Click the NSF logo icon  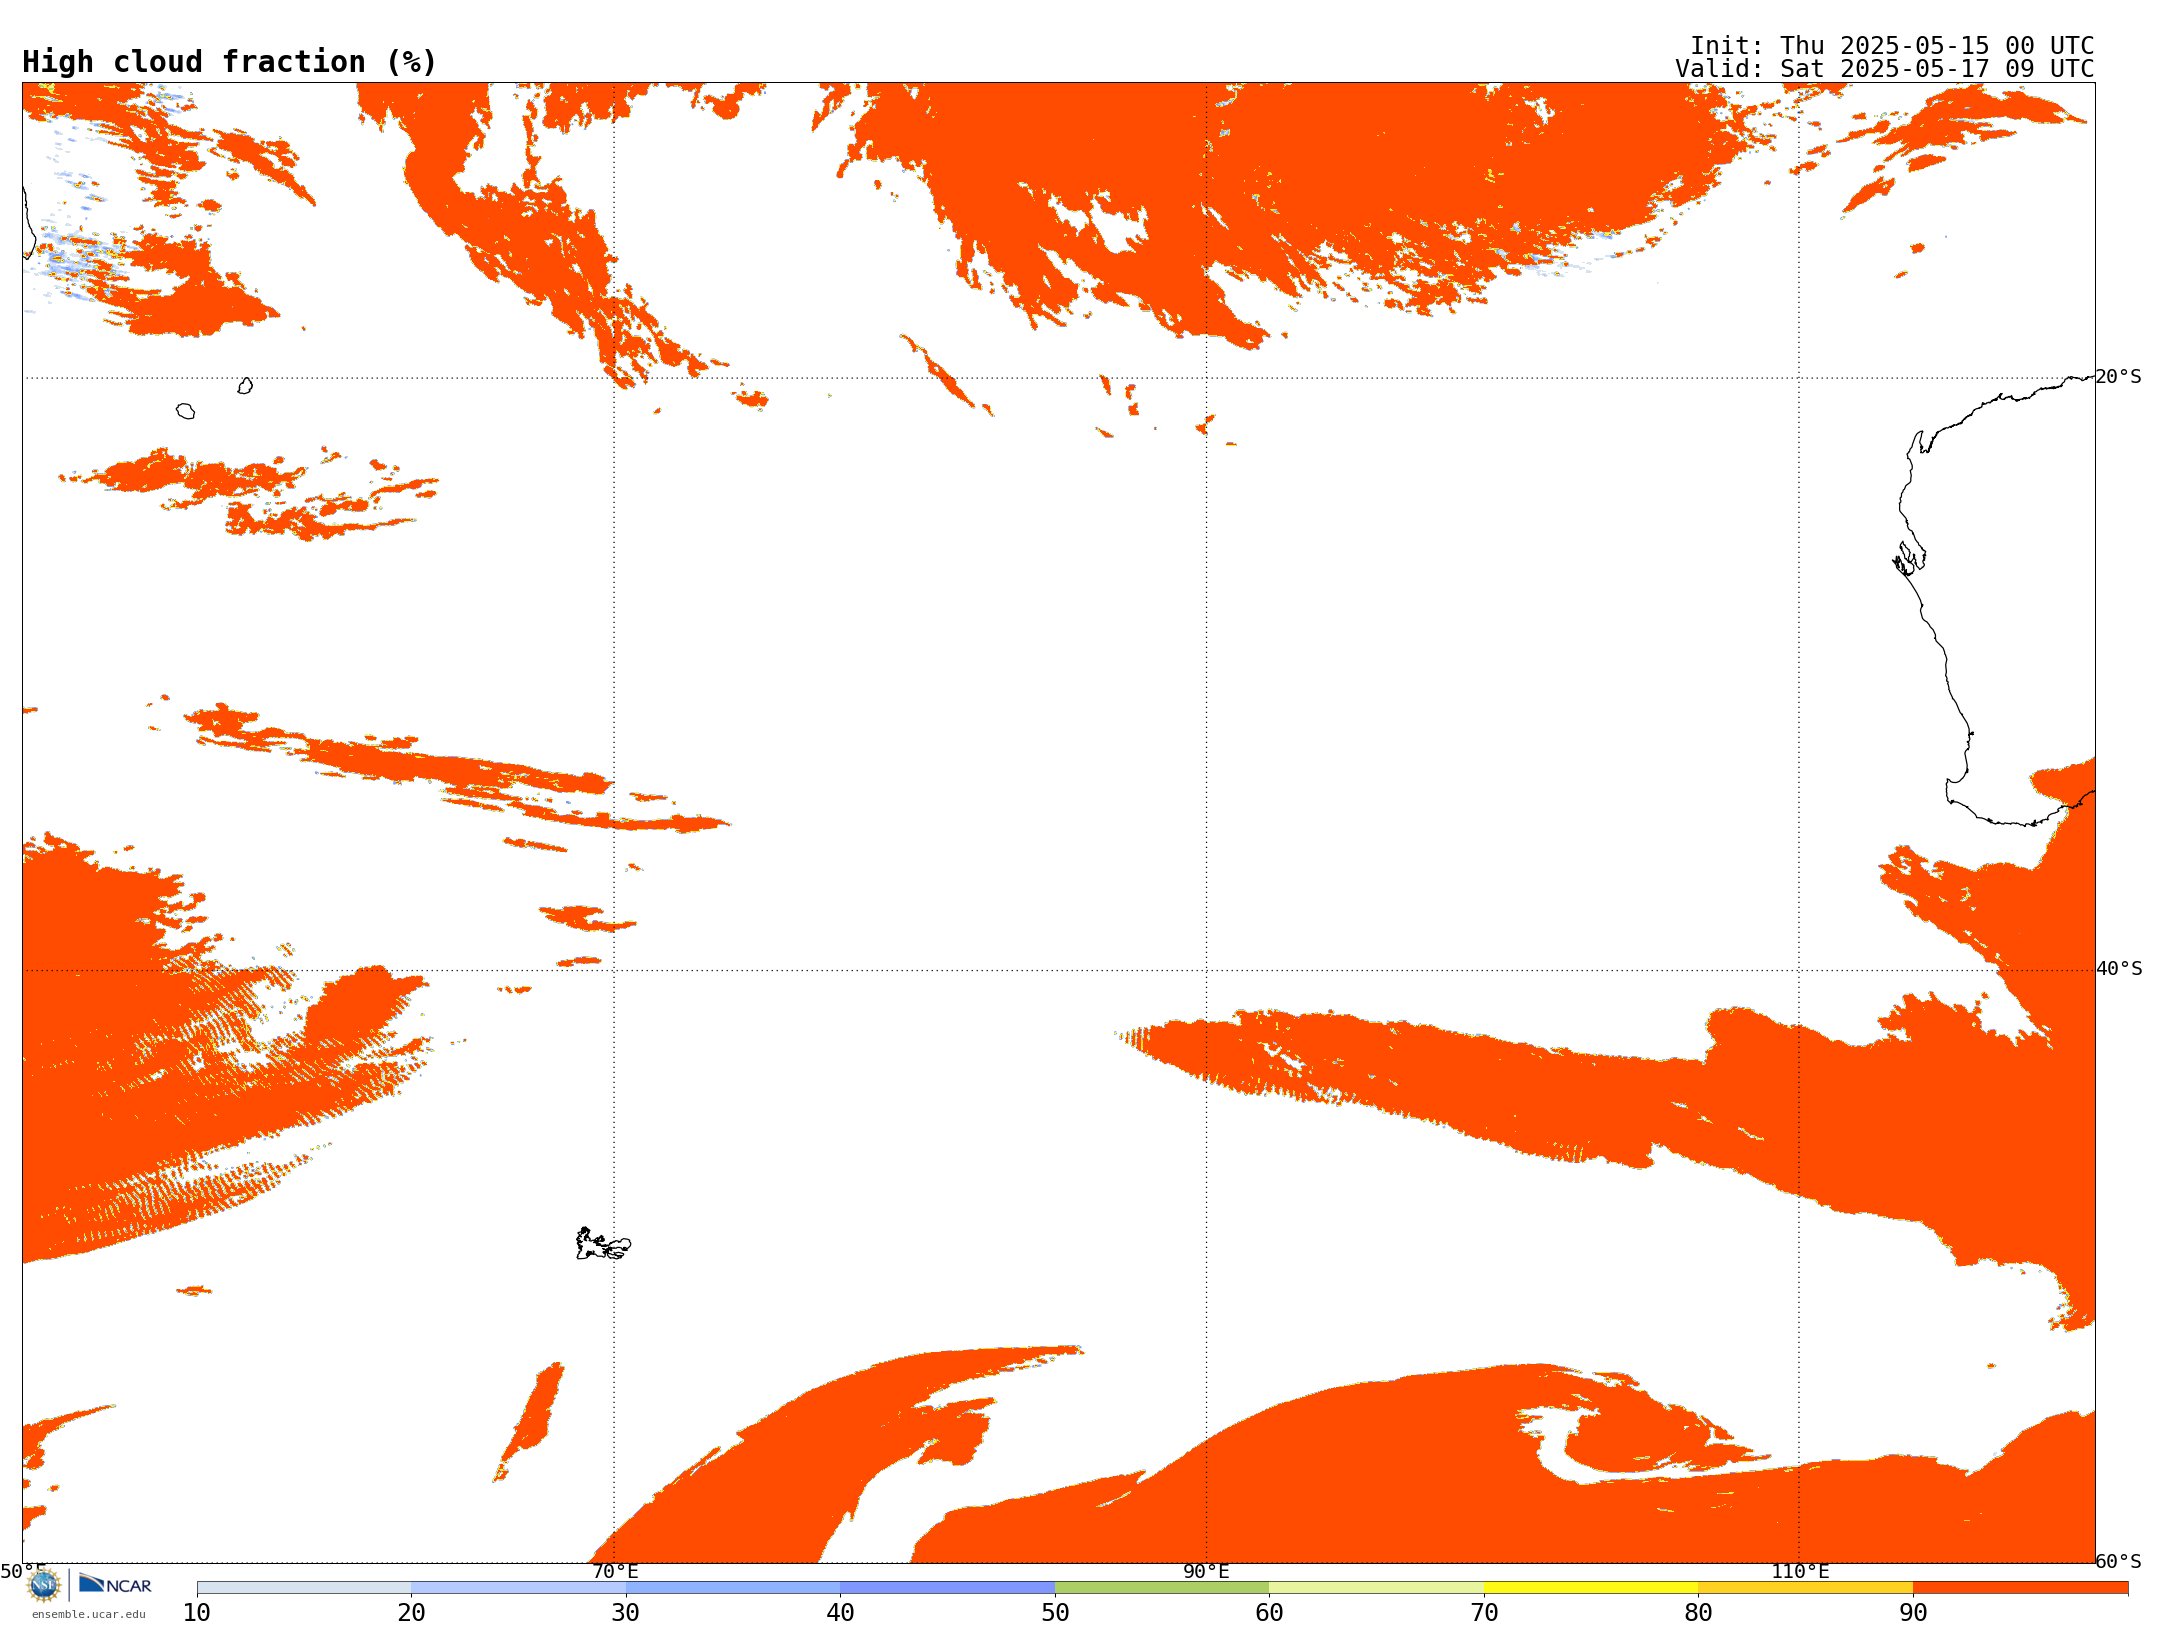(44, 1585)
